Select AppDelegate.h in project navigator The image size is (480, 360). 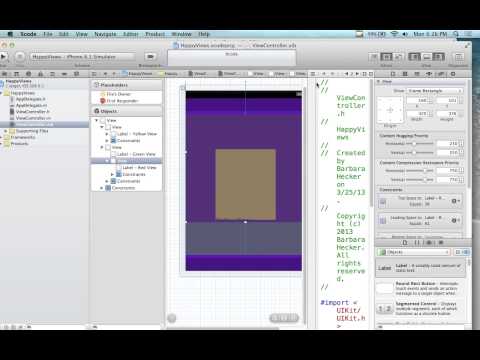(x=31, y=99)
